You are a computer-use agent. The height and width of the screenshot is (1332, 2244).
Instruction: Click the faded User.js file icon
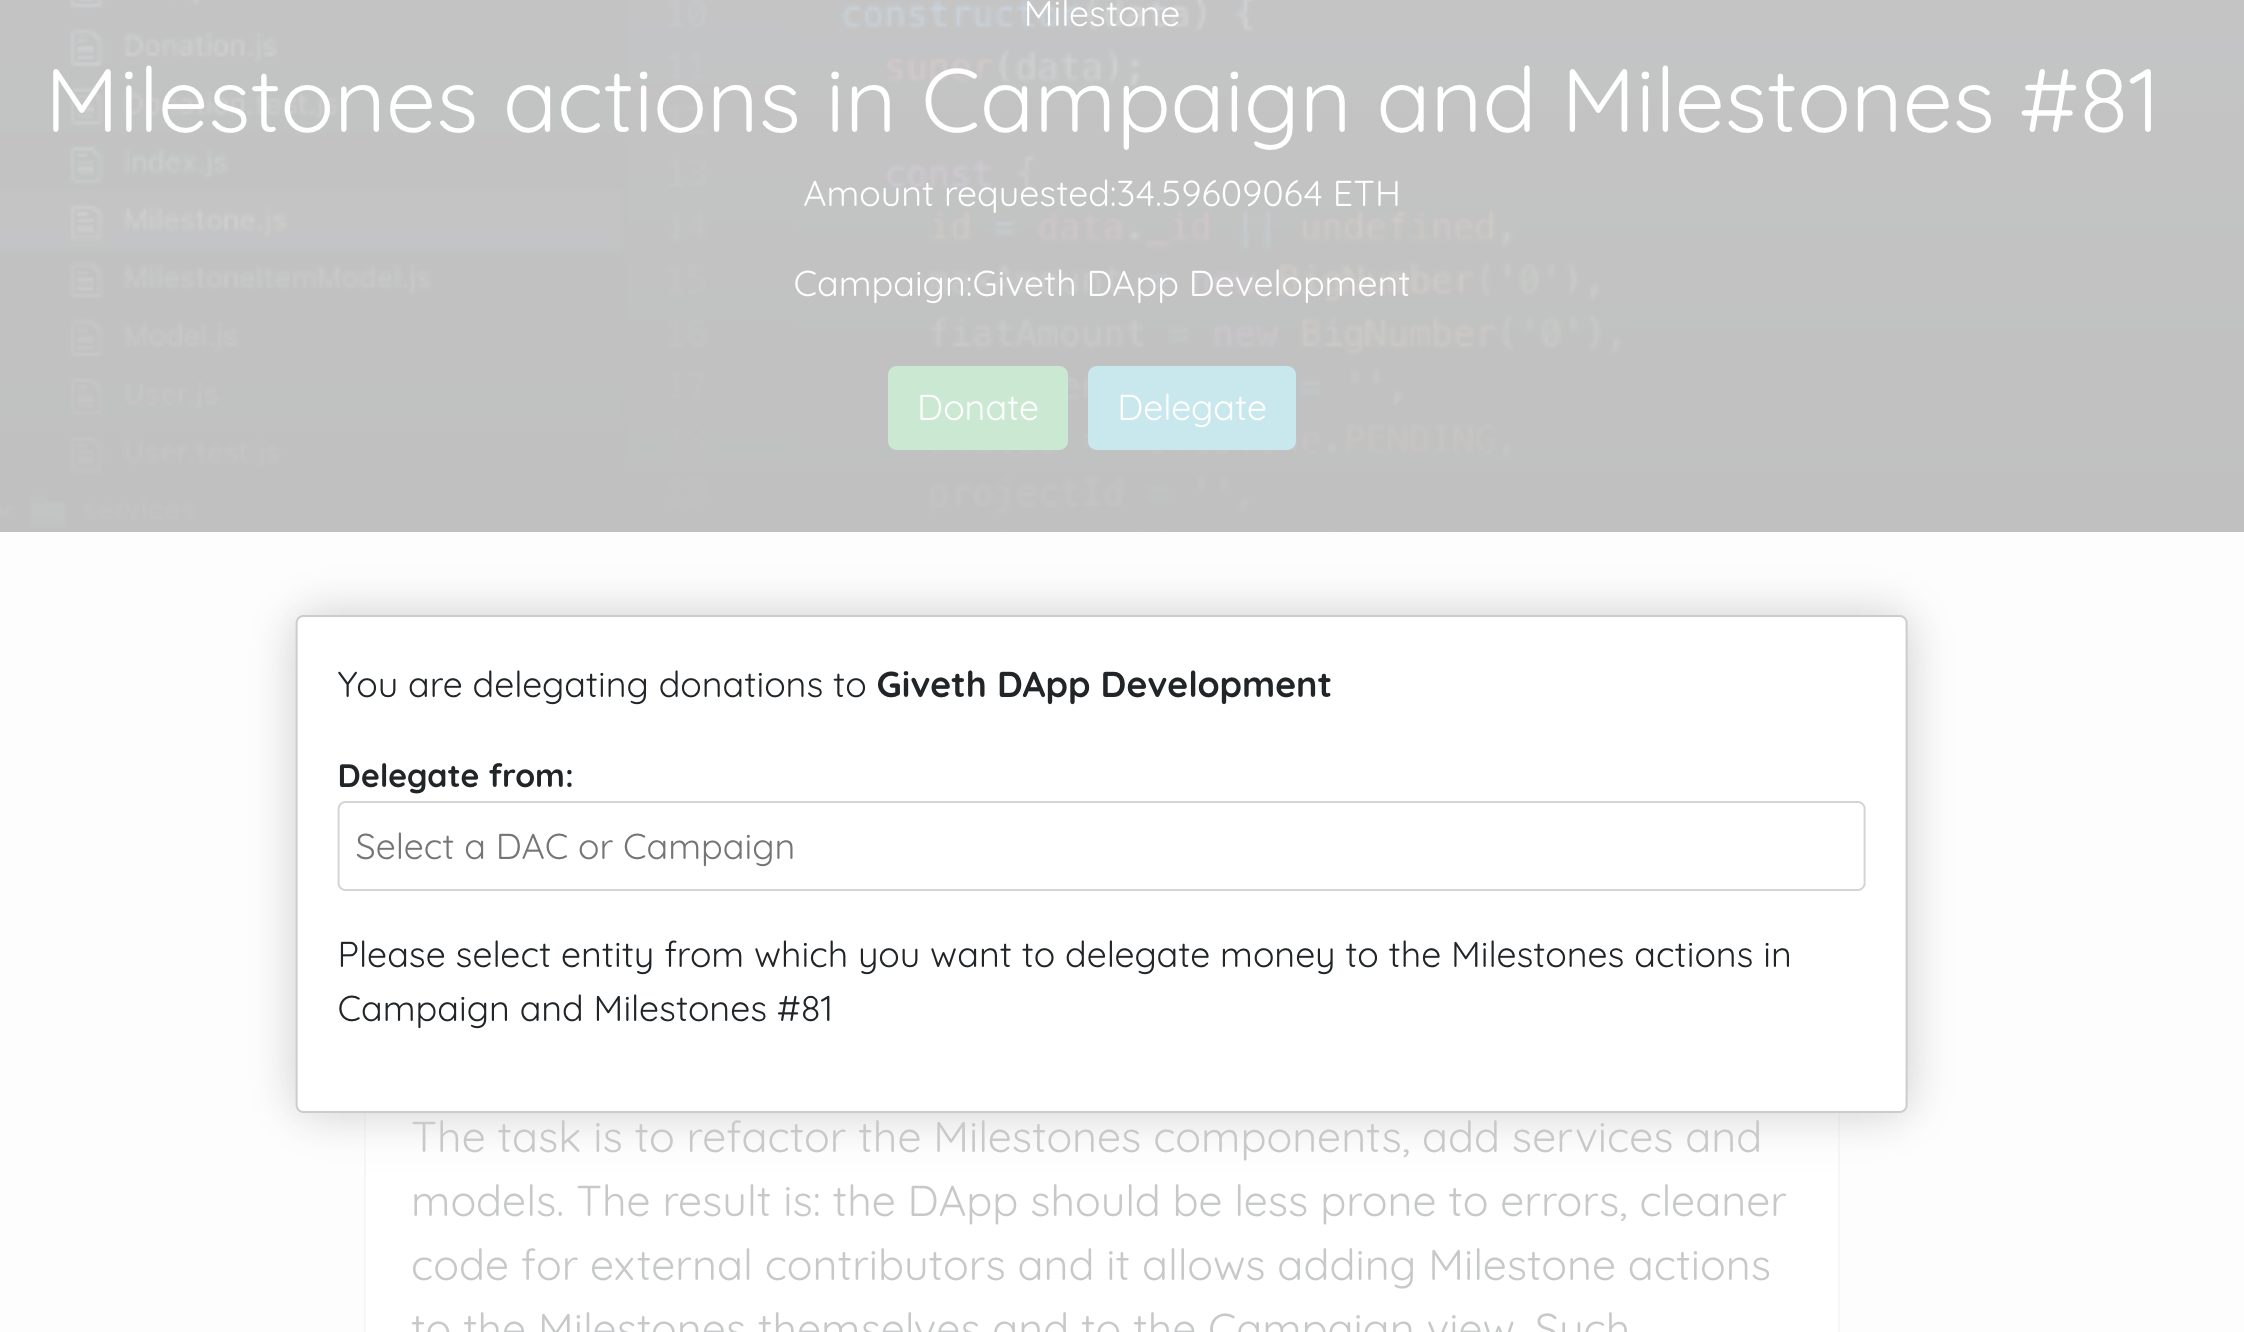point(86,395)
